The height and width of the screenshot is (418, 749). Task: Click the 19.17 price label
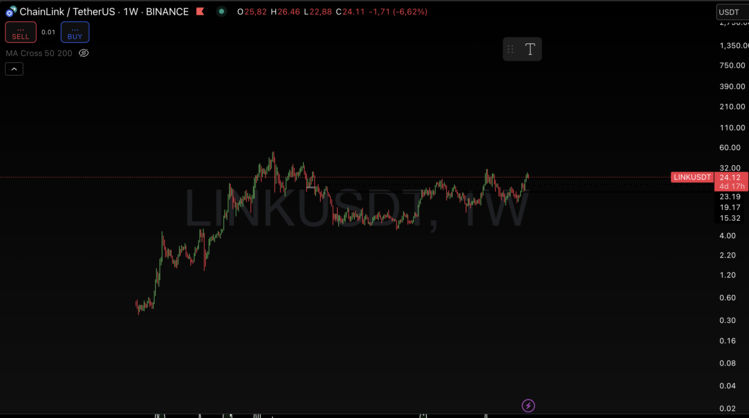click(x=729, y=207)
